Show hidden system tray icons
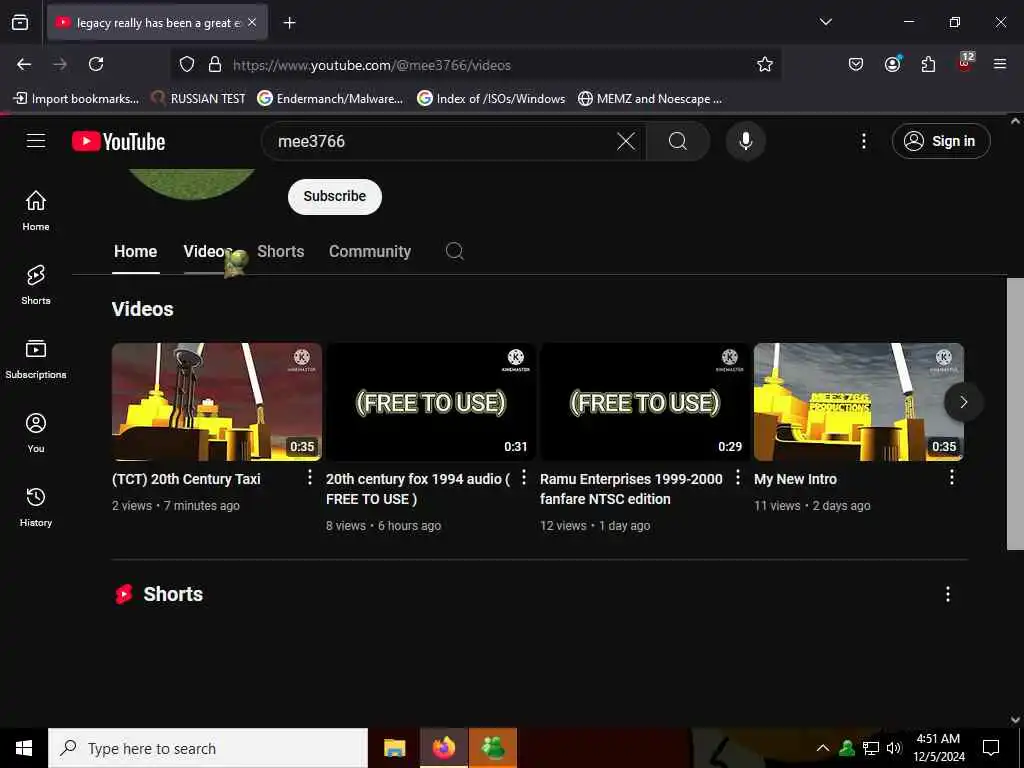 (x=823, y=748)
